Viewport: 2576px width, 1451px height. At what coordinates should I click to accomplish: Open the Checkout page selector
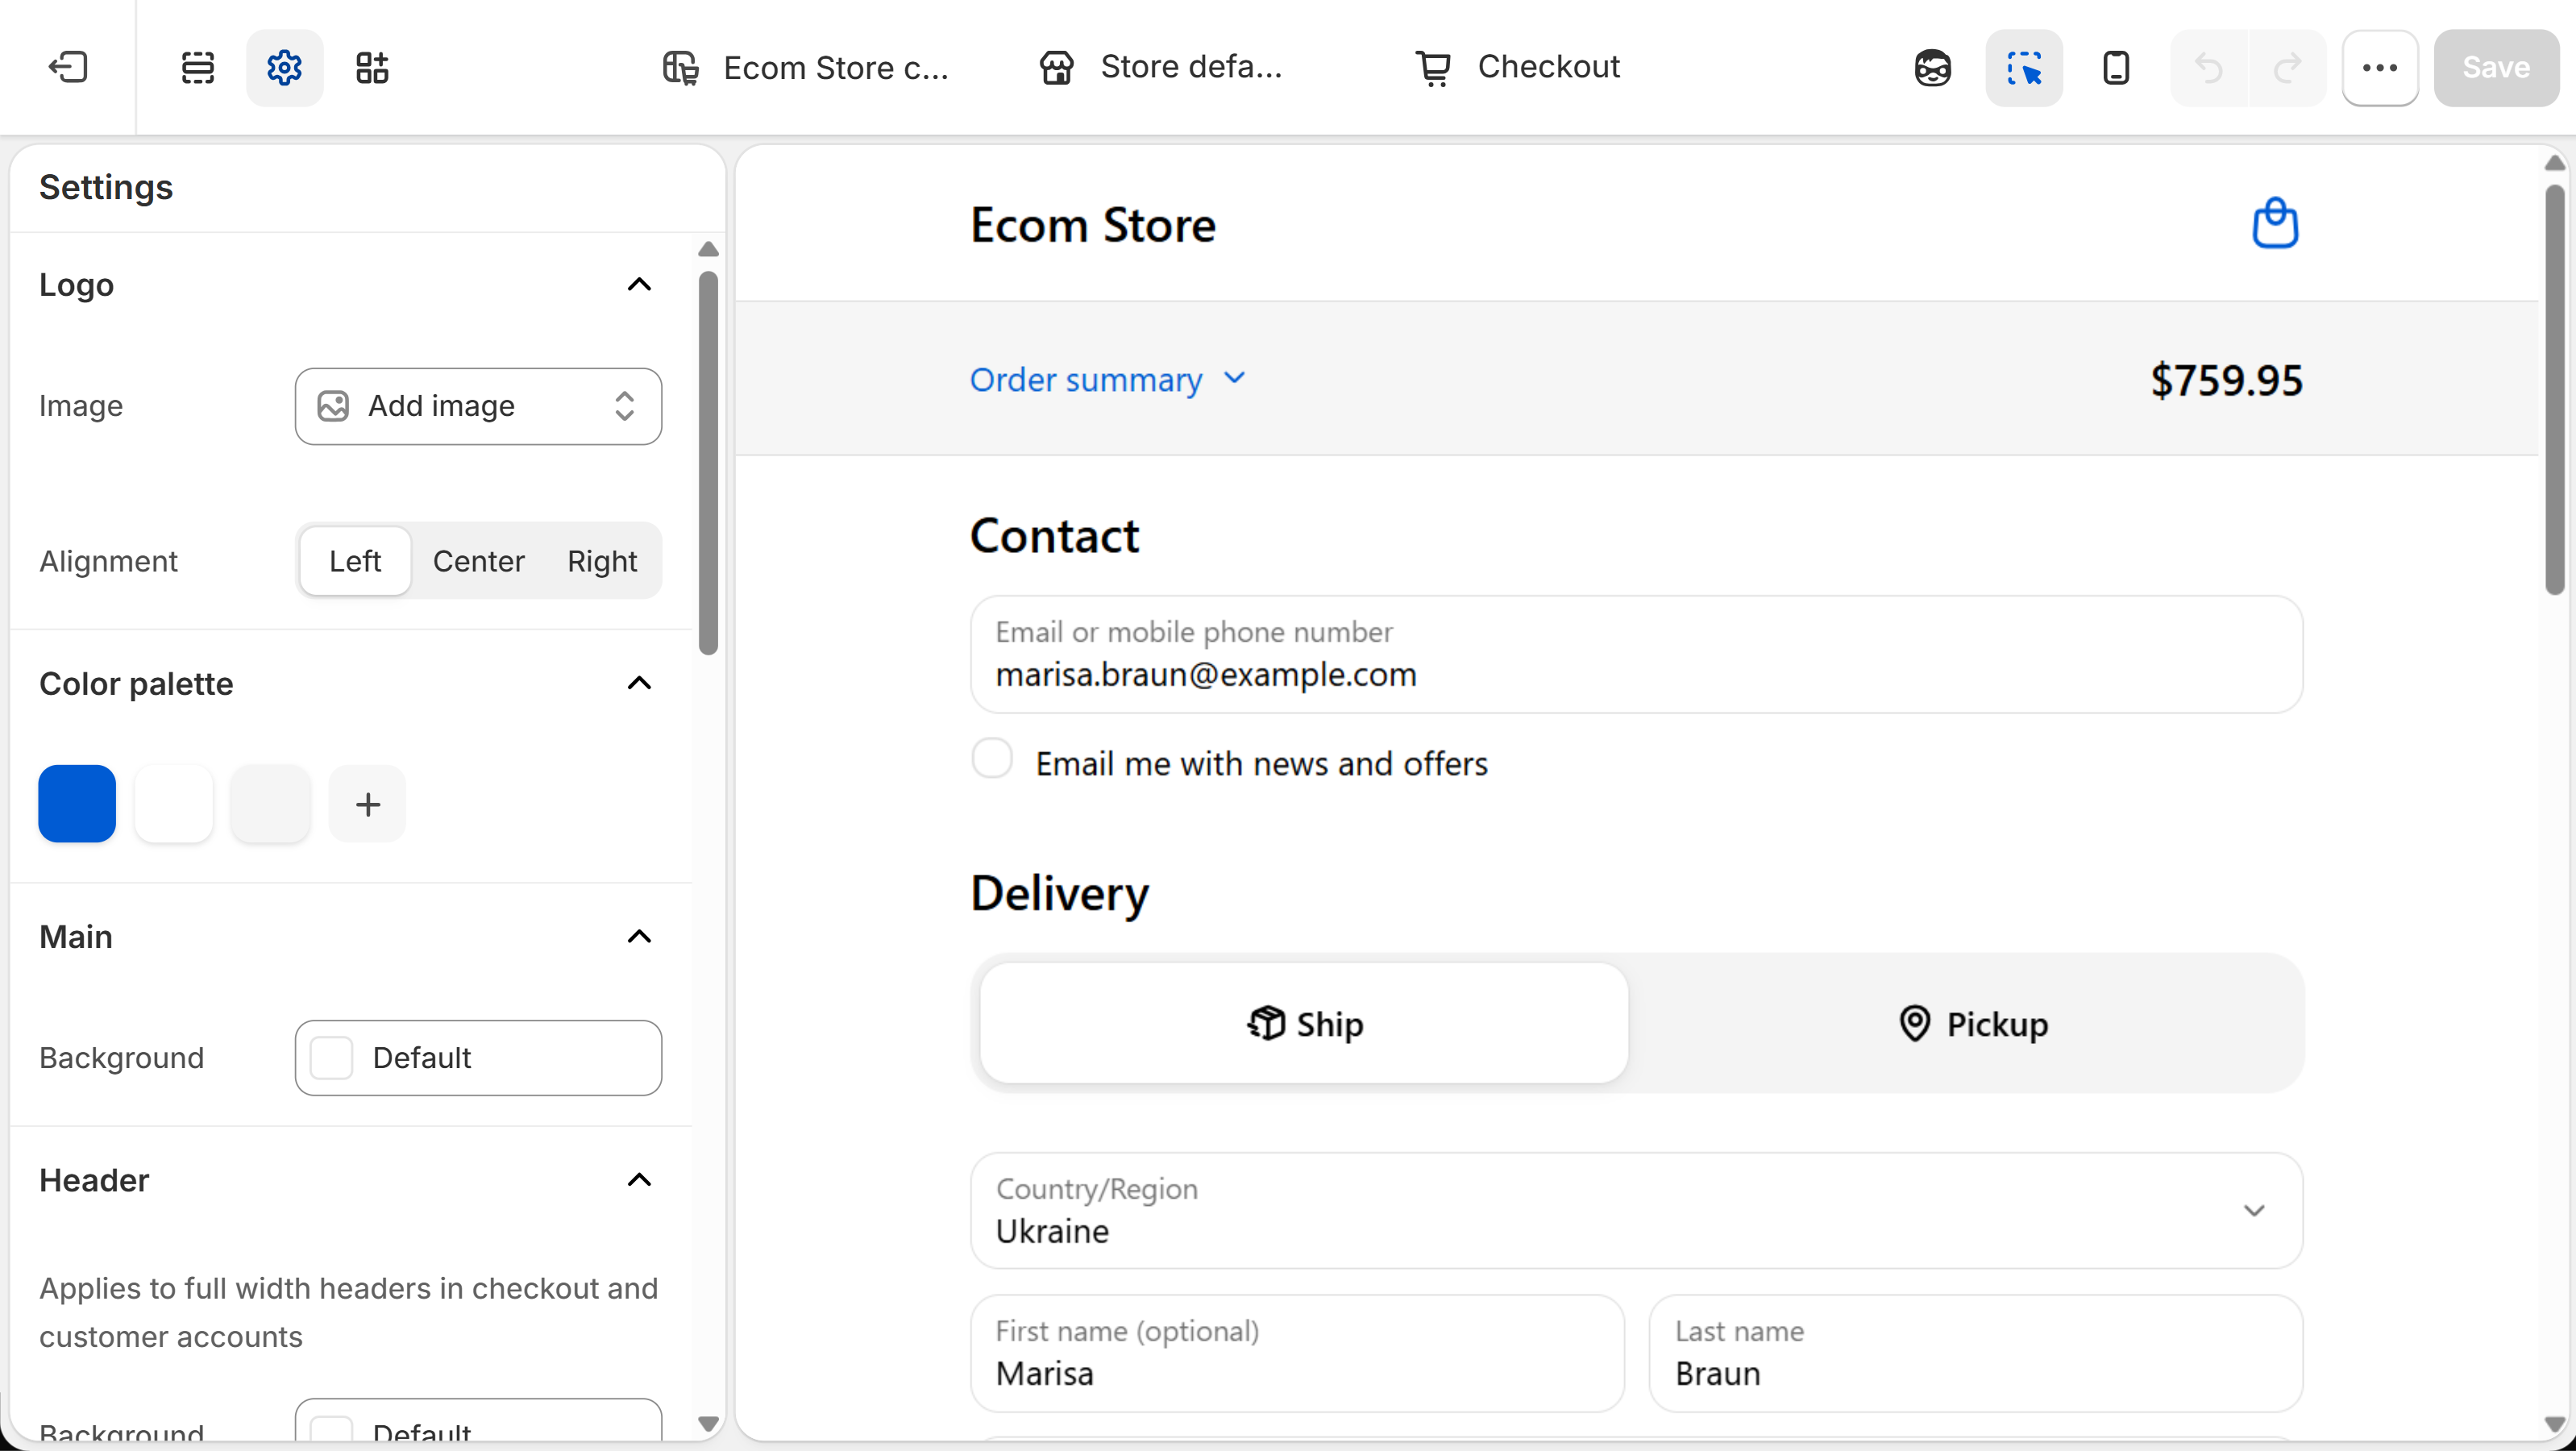tap(1517, 67)
